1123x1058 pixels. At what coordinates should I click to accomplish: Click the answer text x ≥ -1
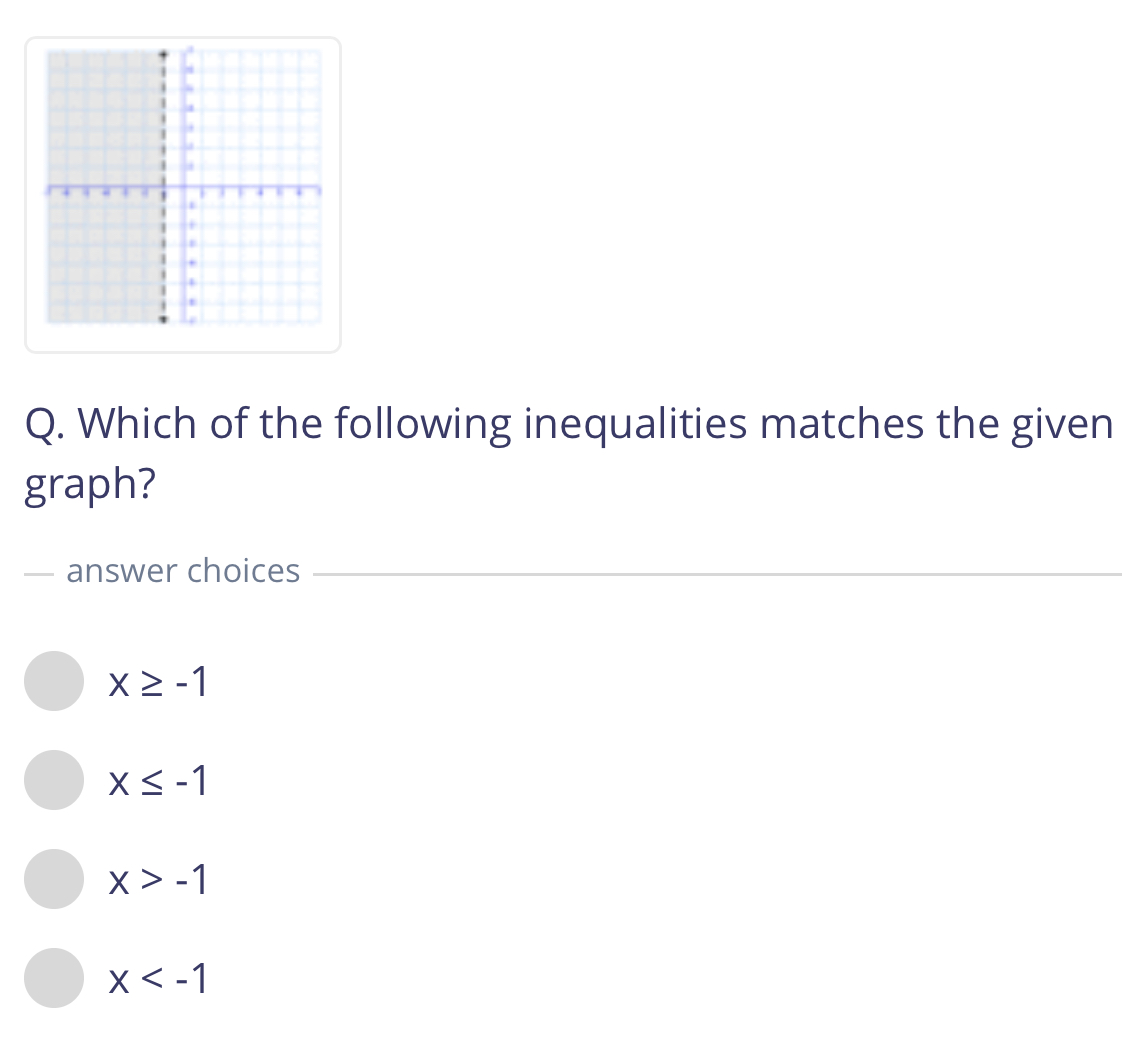(x=157, y=681)
